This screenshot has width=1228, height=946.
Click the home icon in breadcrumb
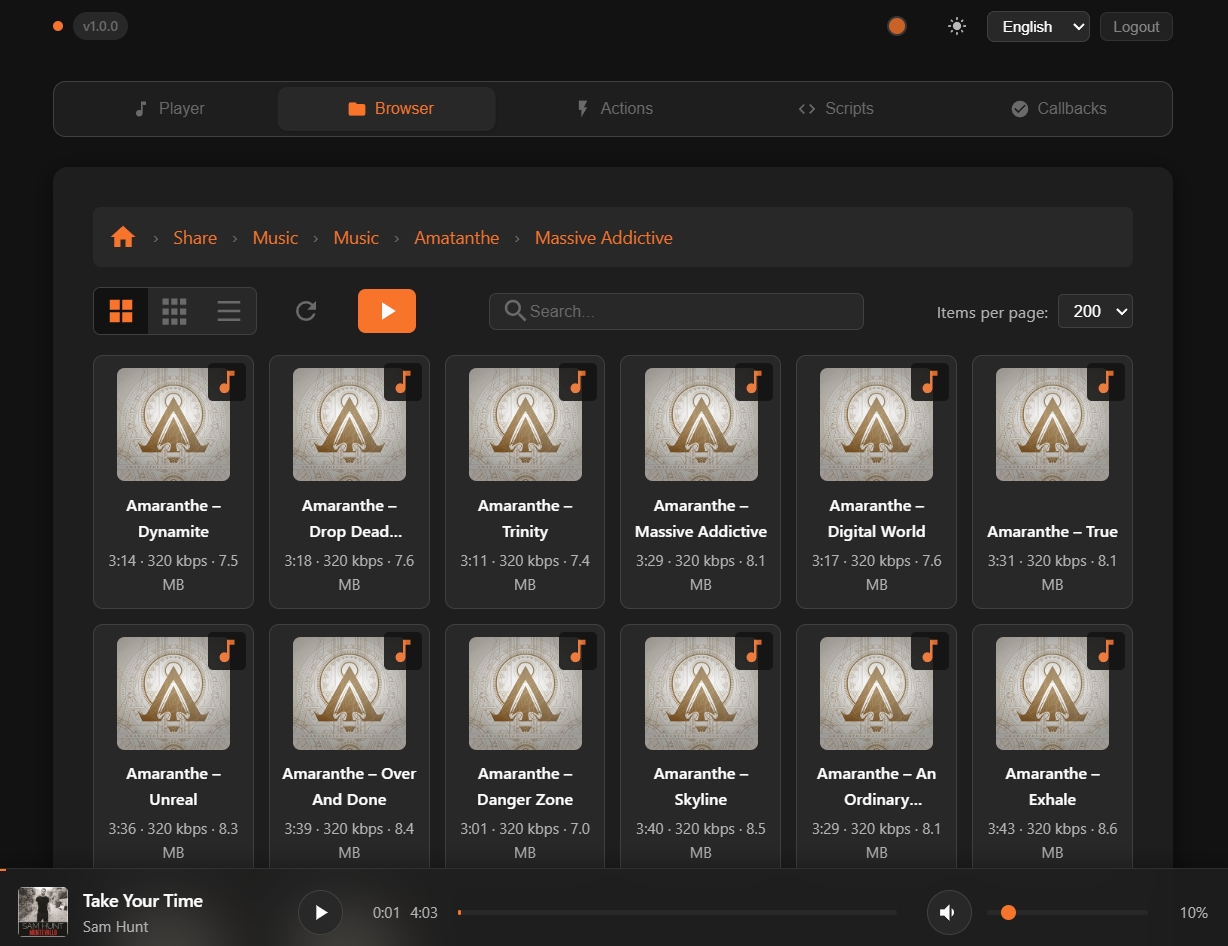tap(123, 237)
